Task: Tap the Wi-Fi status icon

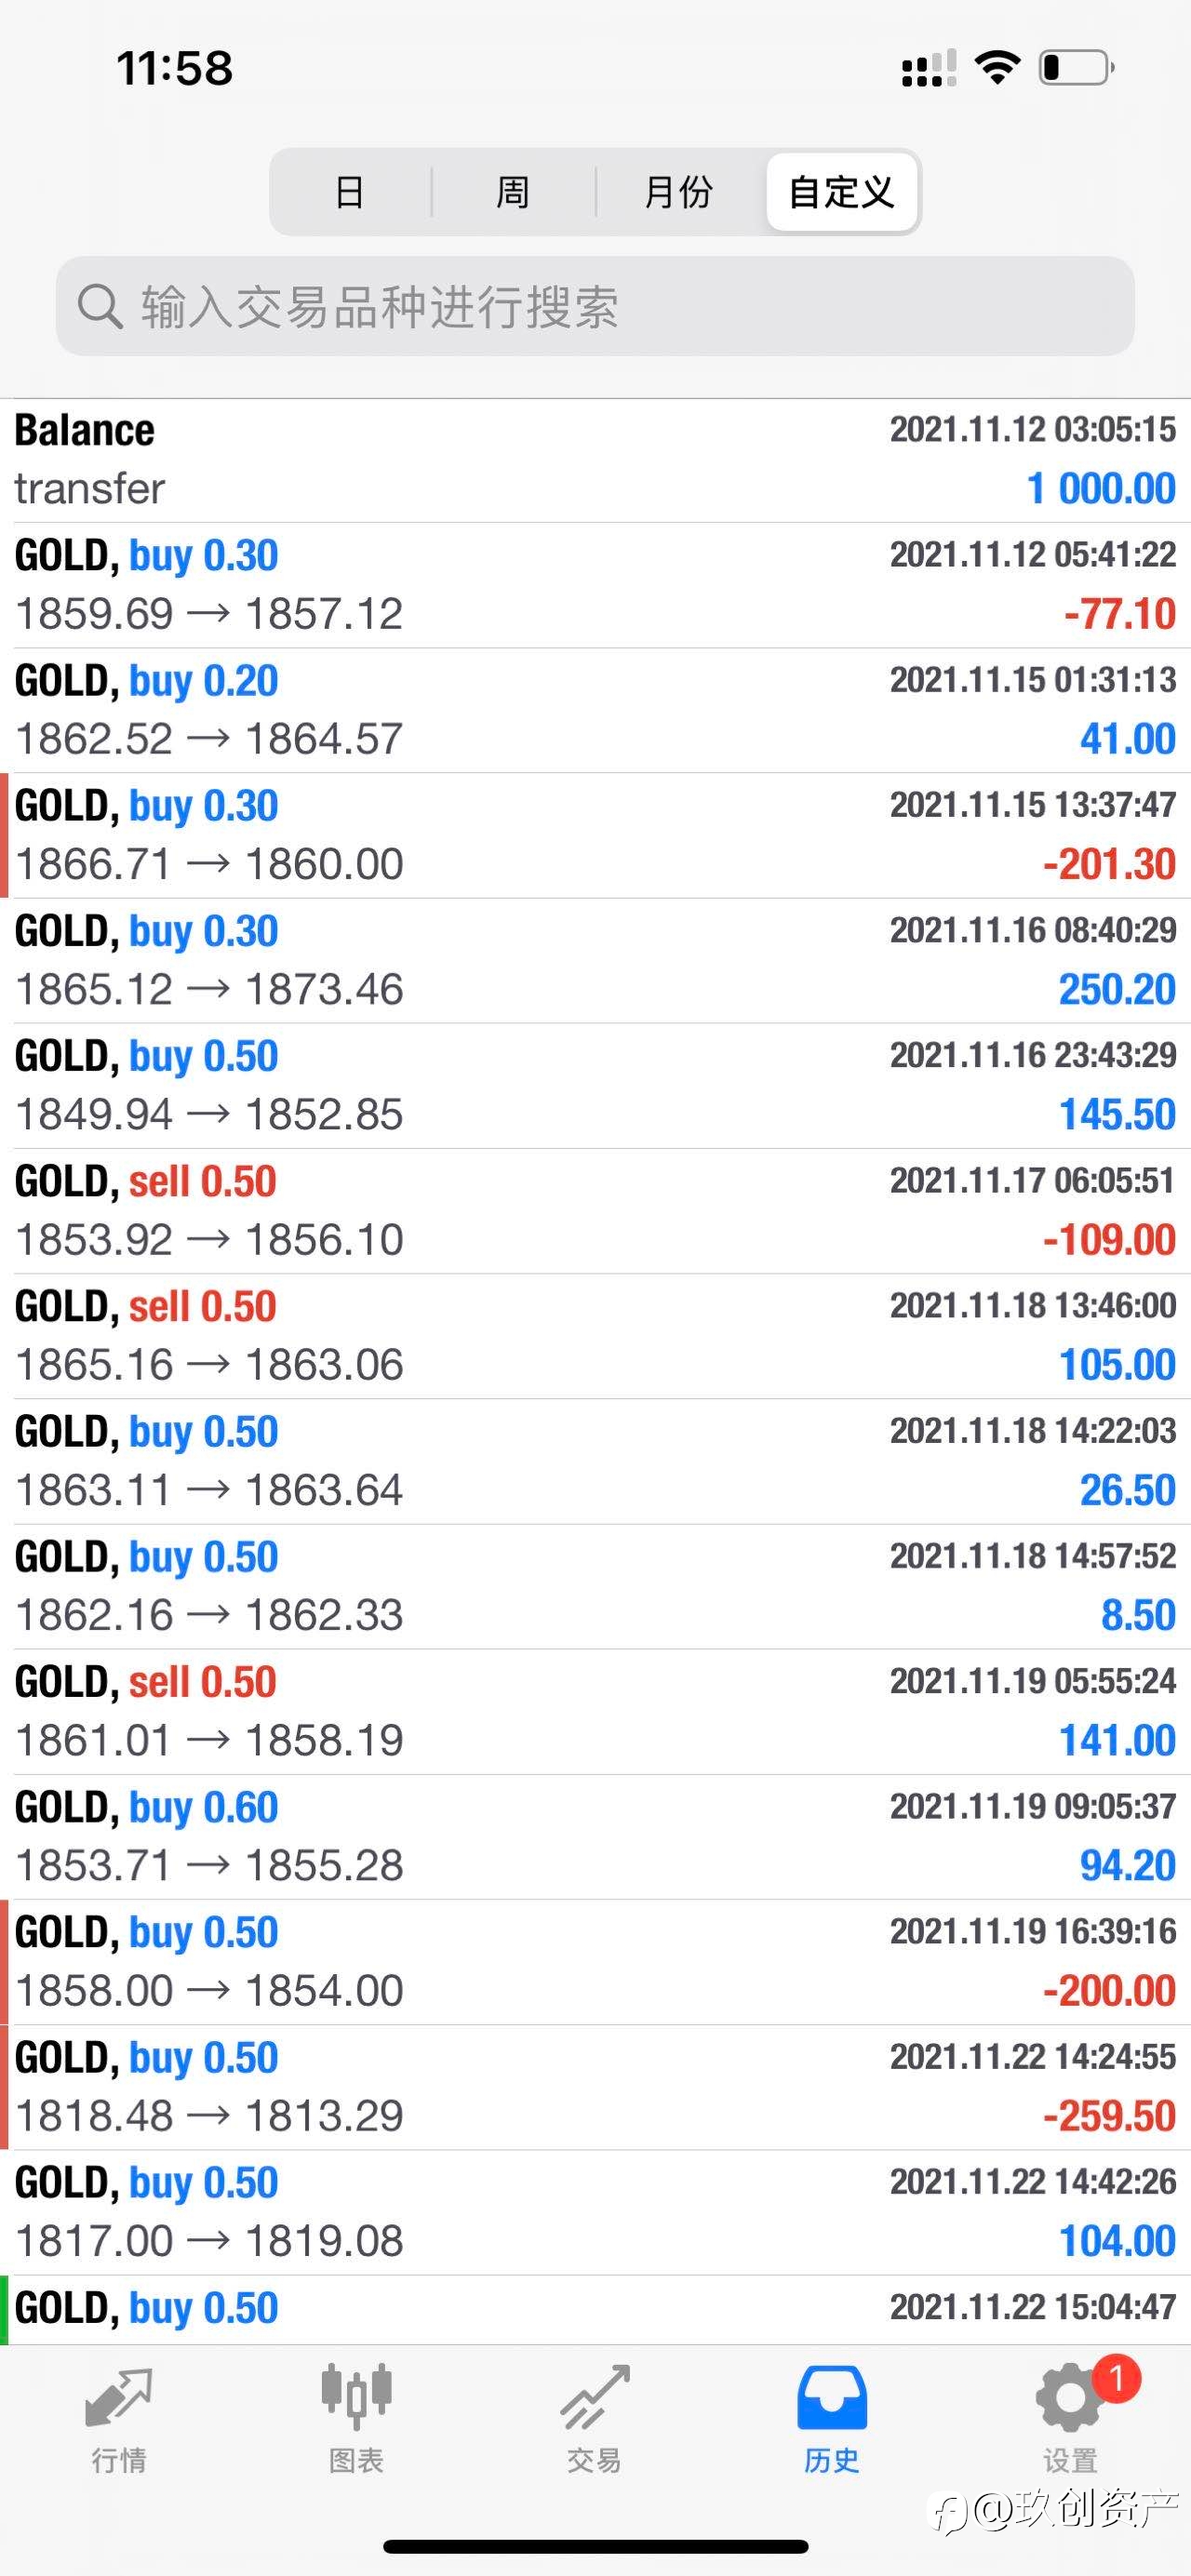Action: coord(997,67)
